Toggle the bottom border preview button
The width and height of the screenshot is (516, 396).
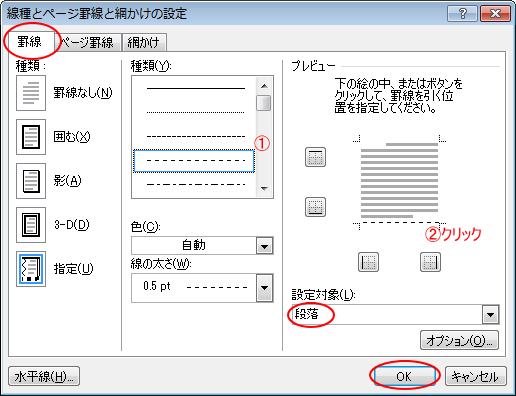click(x=315, y=207)
